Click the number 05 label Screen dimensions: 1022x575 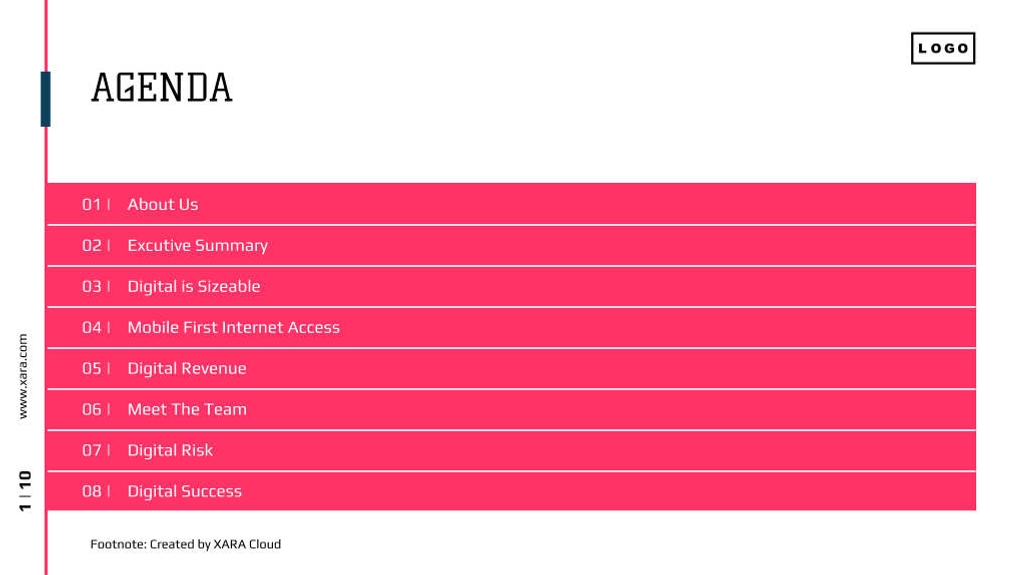91,368
